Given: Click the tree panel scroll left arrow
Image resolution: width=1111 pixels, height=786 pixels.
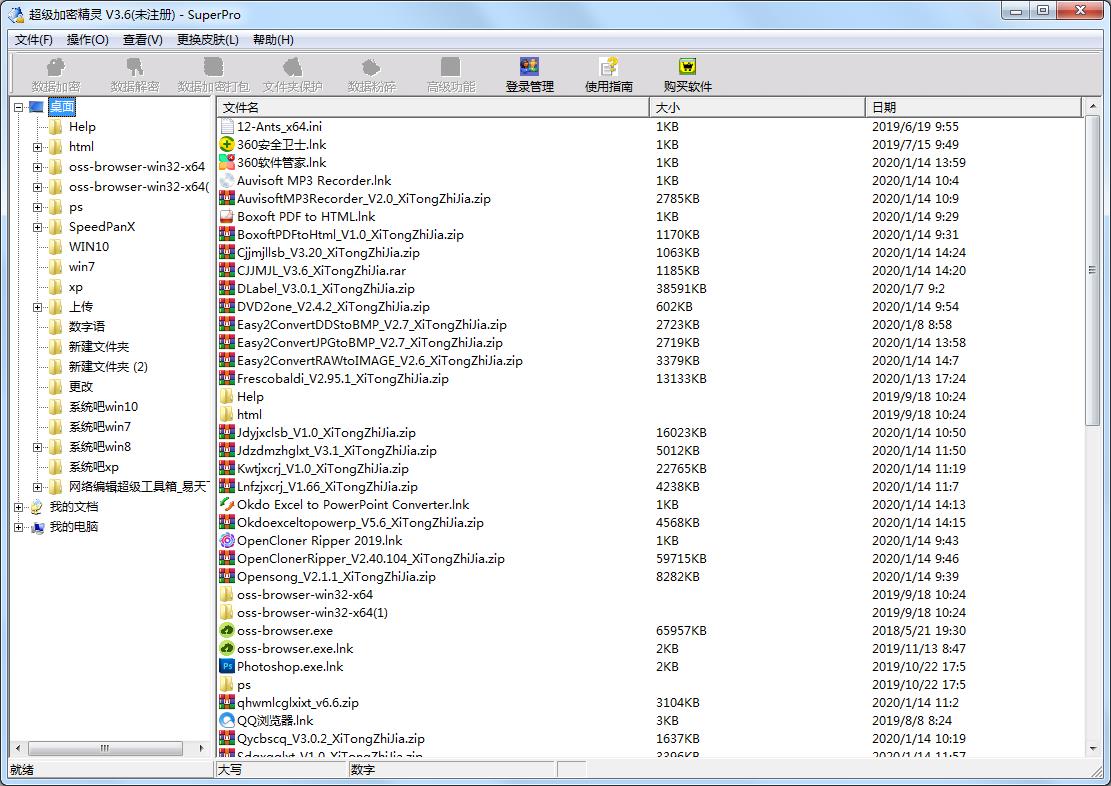Looking at the screenshot, I should tap(18, 748).
